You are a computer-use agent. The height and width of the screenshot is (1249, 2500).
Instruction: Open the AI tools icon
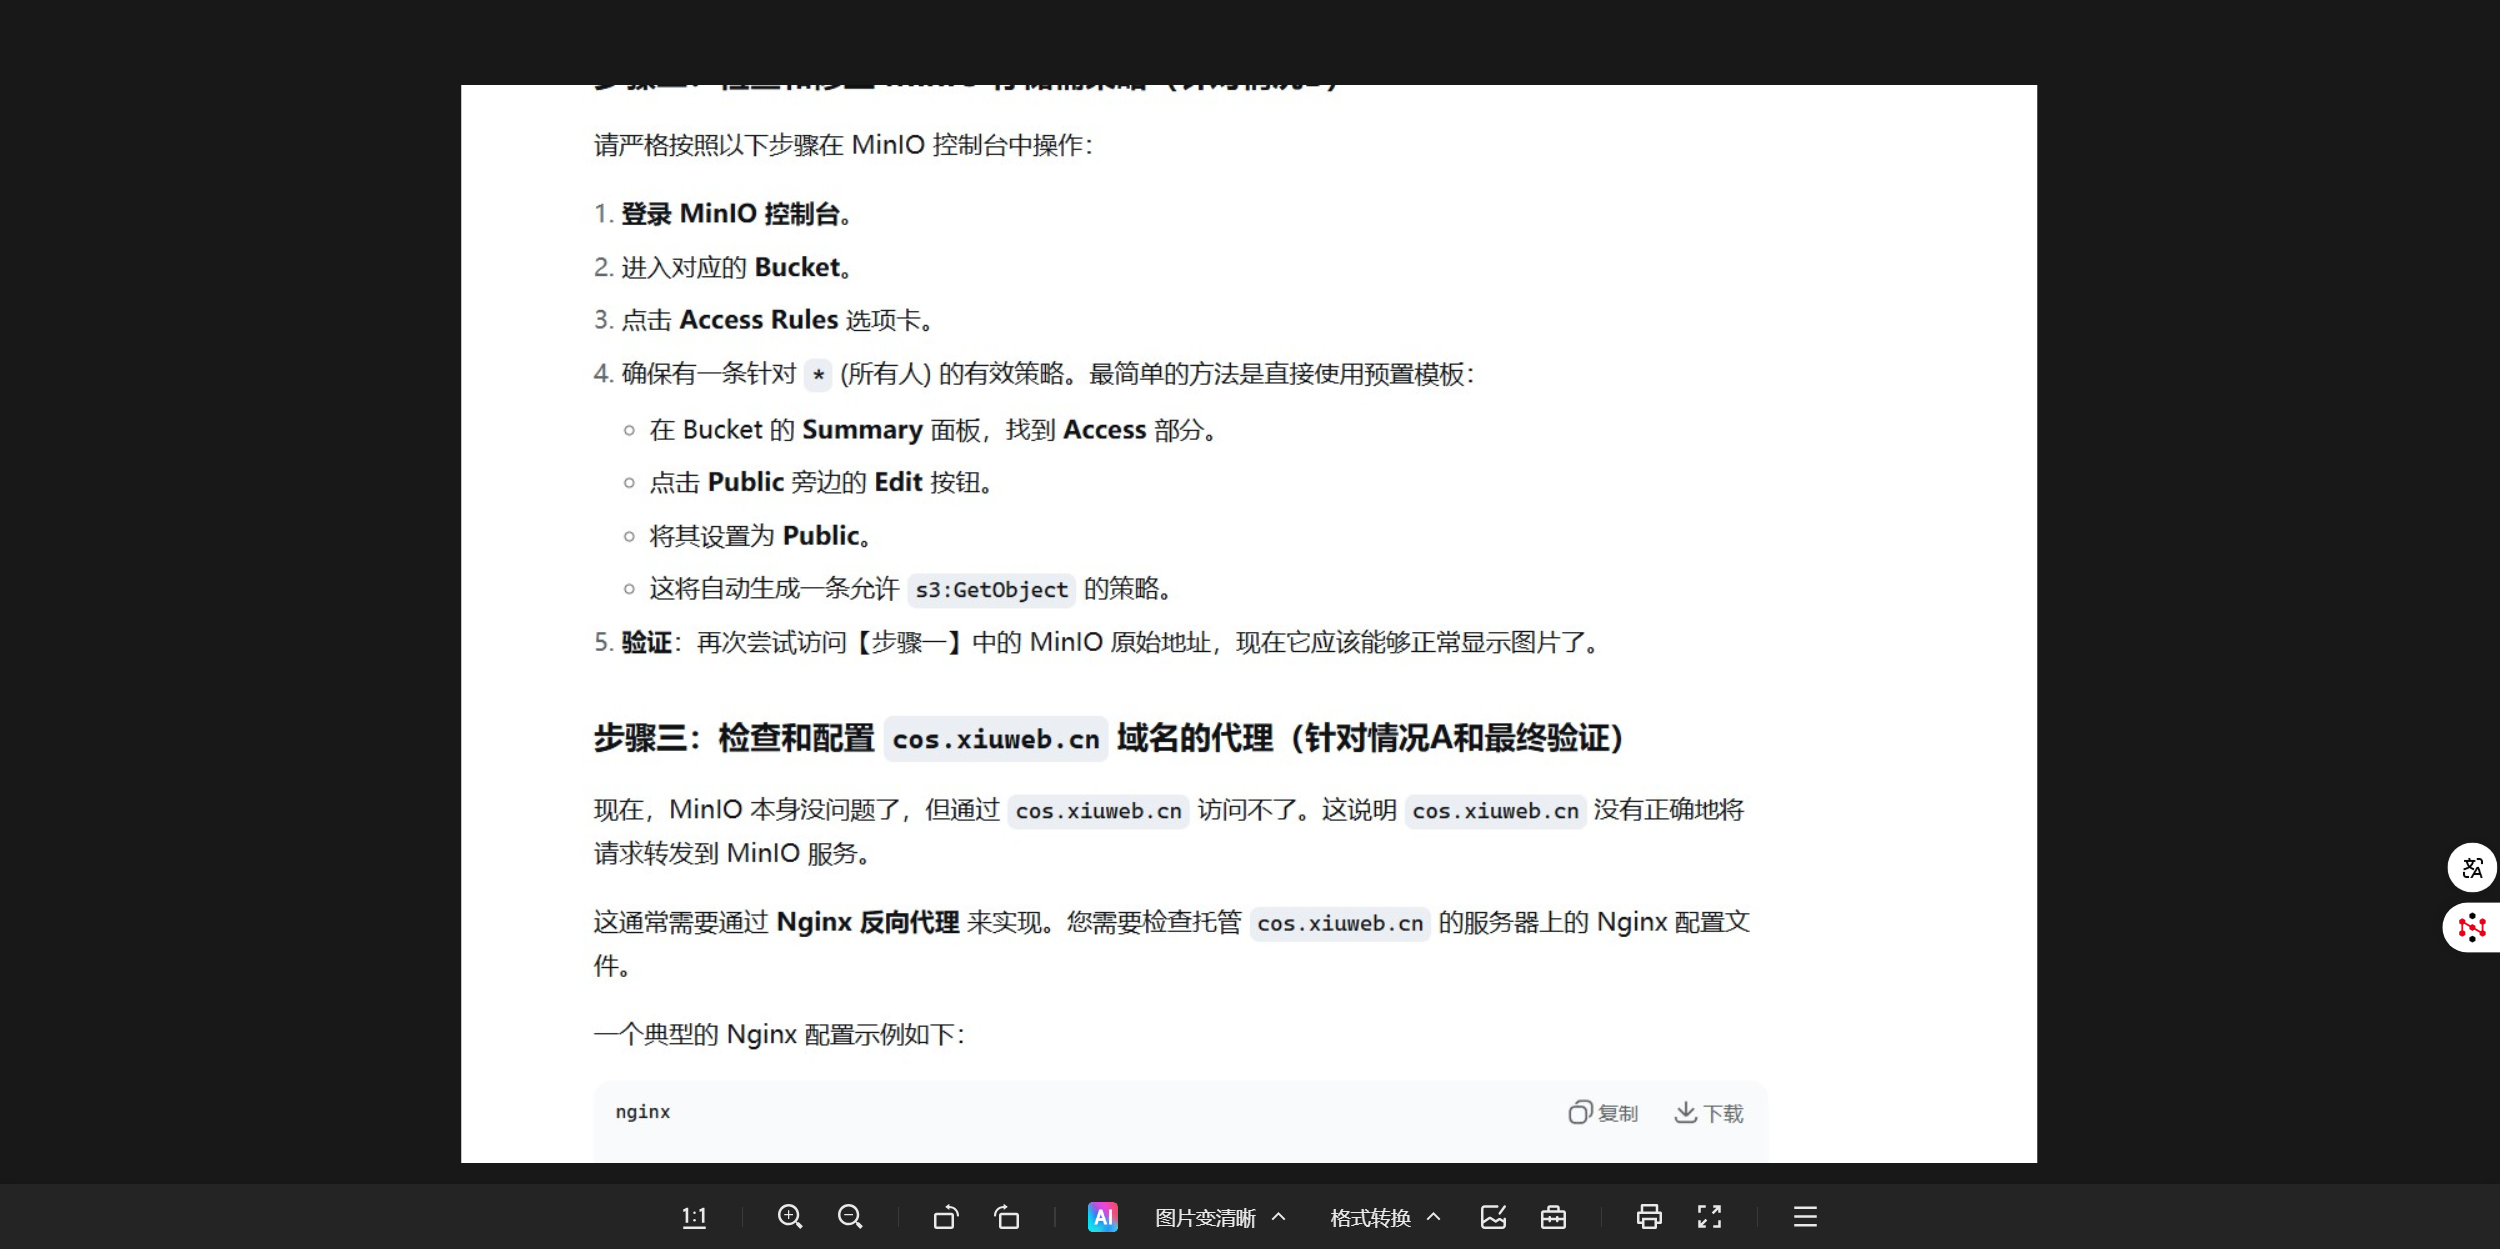click(x=1102, y=1217)
